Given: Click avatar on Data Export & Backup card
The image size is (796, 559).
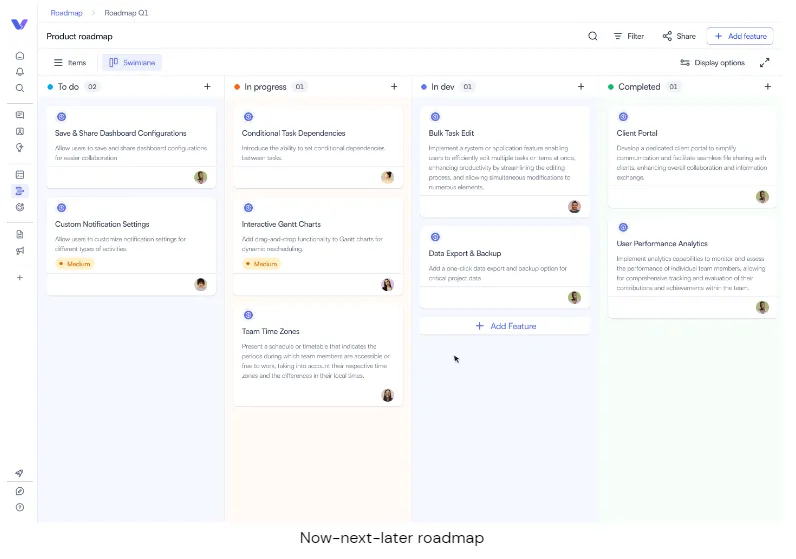Looking at the screenshot, I should 574,298.
